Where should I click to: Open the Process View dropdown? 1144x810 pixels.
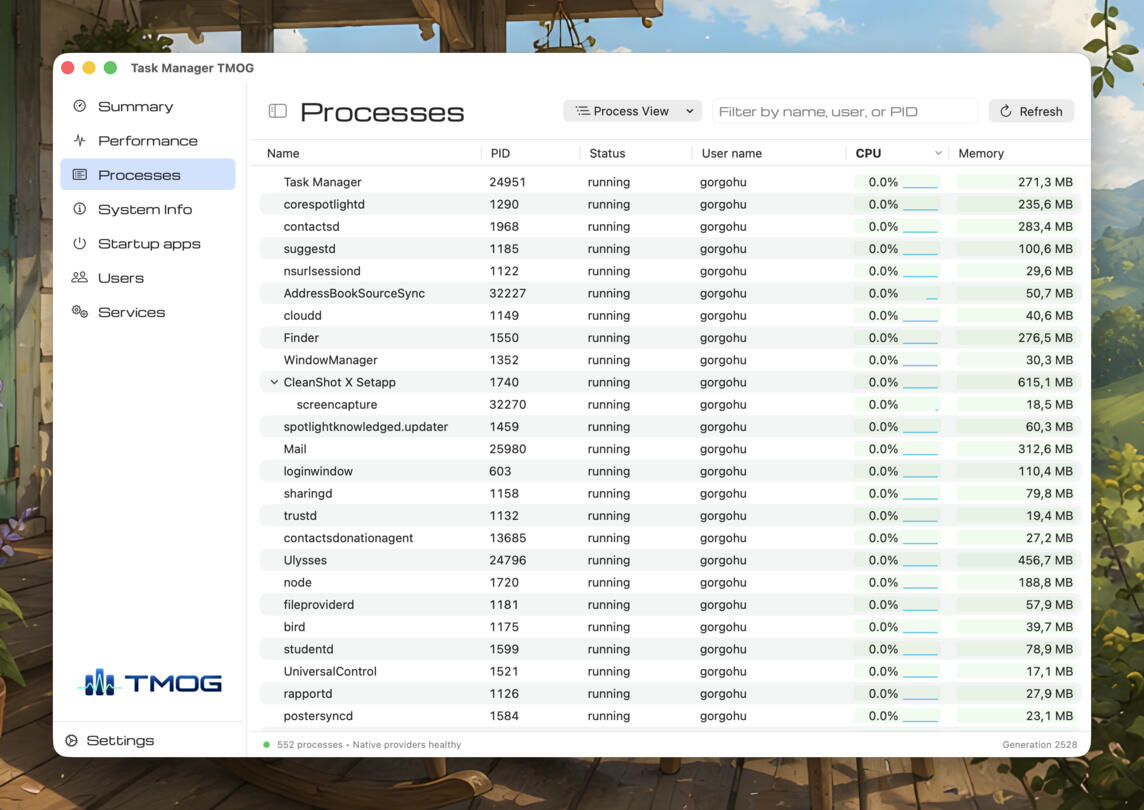[x=632, y=111]
